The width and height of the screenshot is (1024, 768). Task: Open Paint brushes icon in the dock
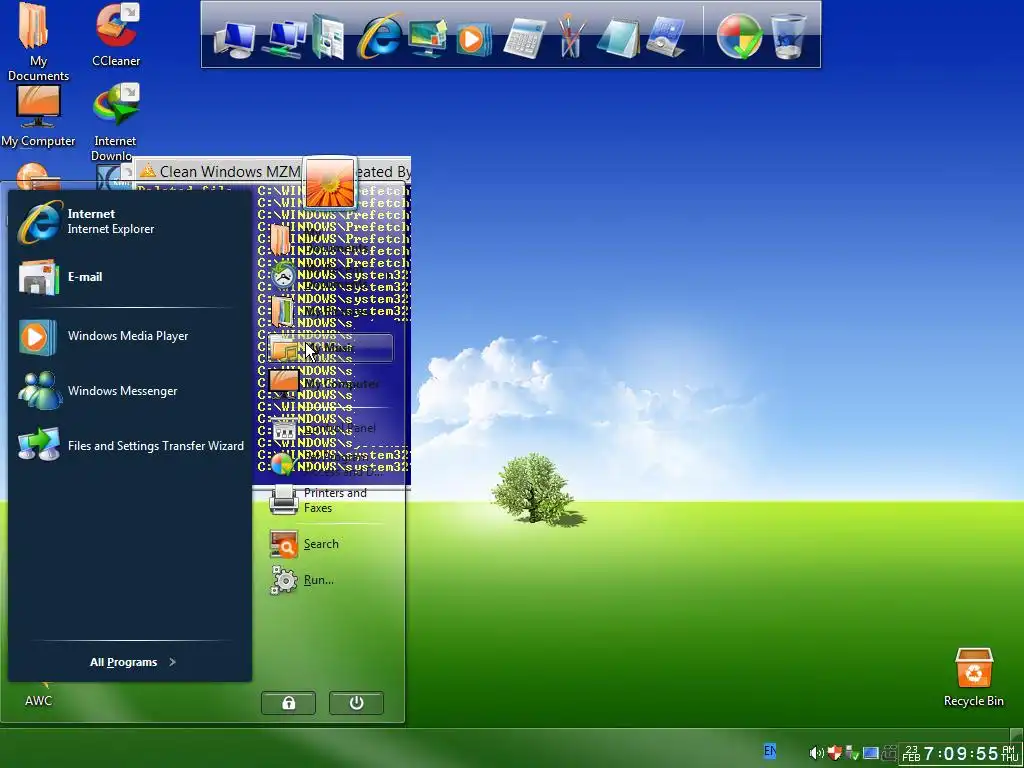[x=569, y=36]
